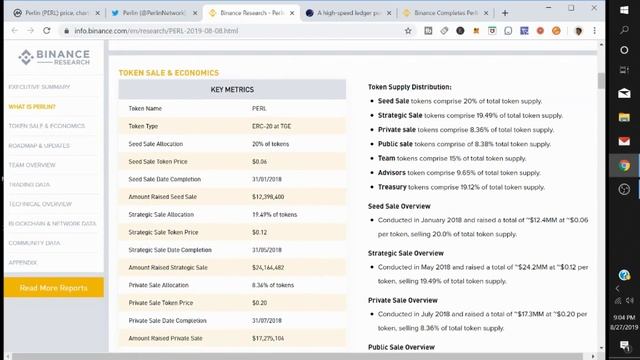Open Cortana circle on taskbar

point(624,50)
